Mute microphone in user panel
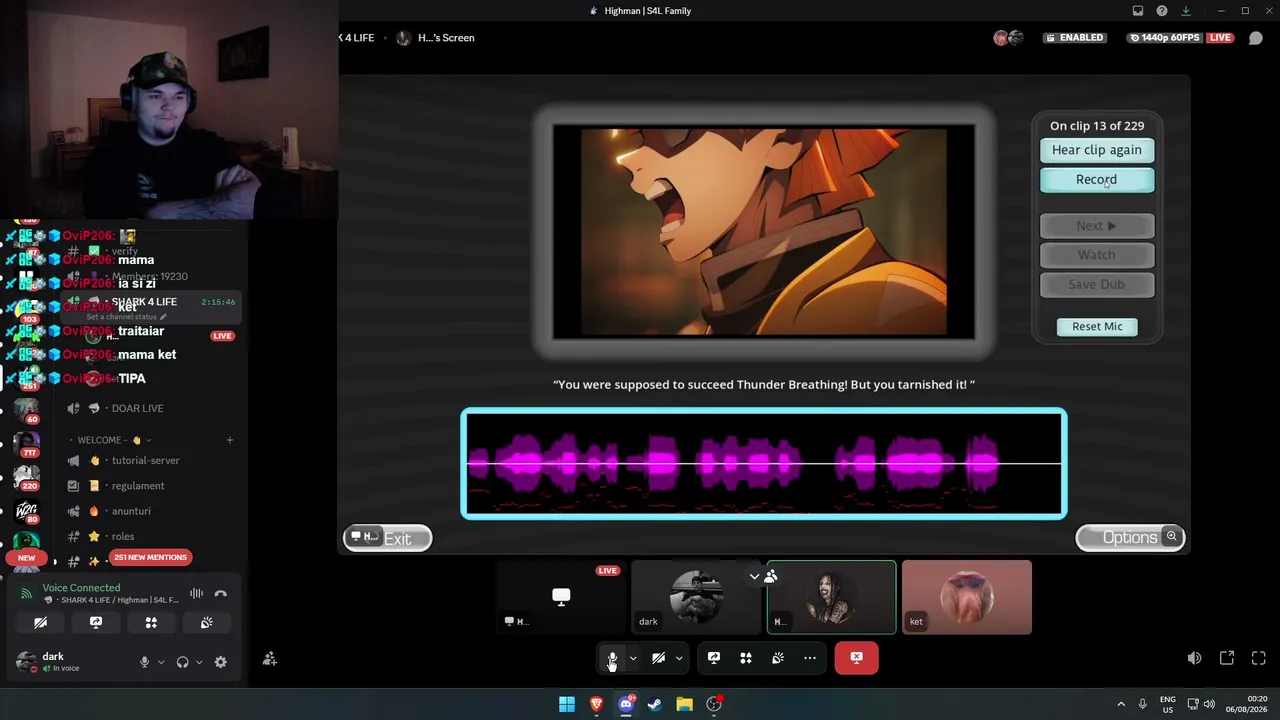 pyautogui.click(x=144, y=662)
